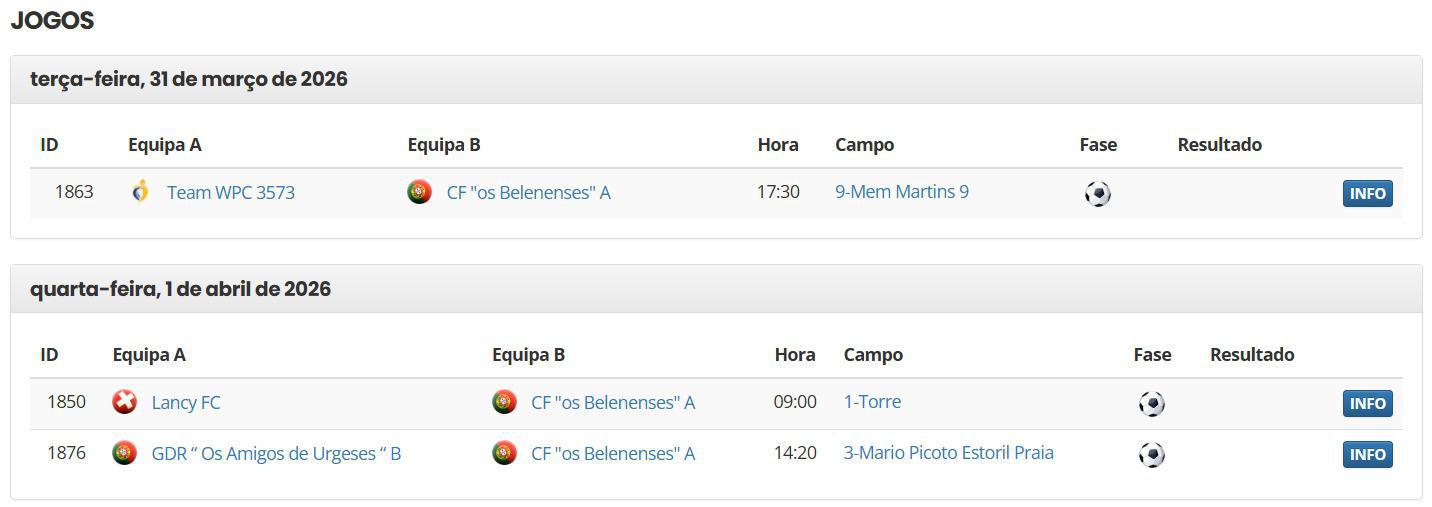Open Belenenses A link in the 14:20 match
Image resolution: width=1432 pixels, height=507 pixels.
pyautogui.click(x=612, y=454)
